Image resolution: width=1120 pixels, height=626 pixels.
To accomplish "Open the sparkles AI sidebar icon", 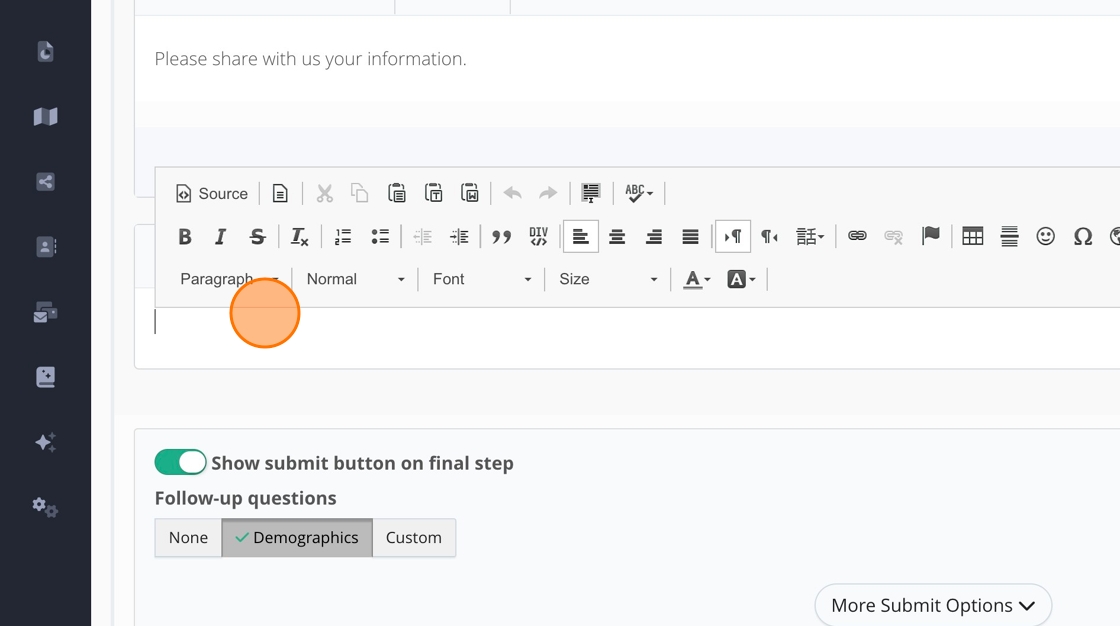I will pyautogui.click(x=46, y=442).
